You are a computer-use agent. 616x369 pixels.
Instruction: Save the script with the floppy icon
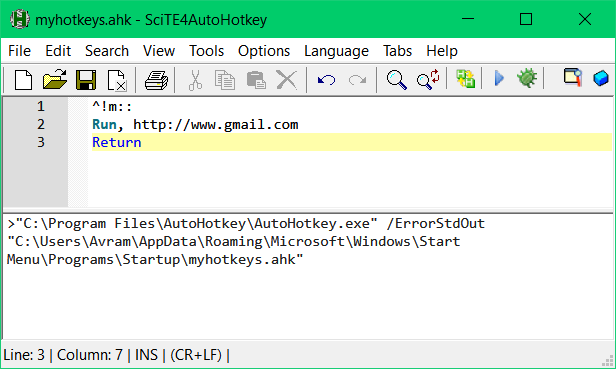(x=86, y=80)
